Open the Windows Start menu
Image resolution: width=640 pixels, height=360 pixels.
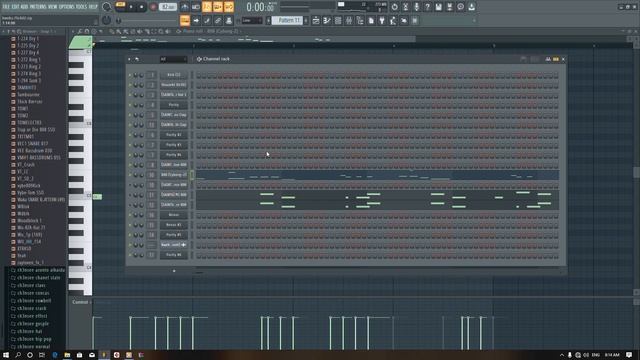tap(6, 355)
